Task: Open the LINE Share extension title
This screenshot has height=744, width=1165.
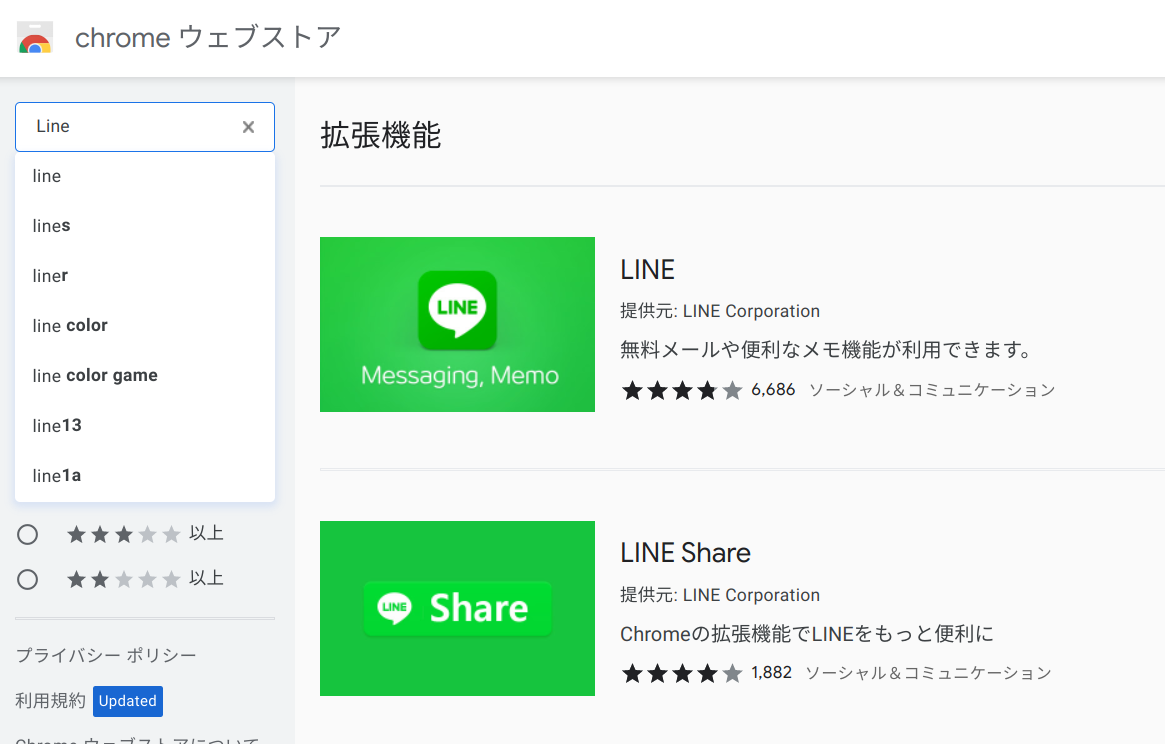Action: (x=685, y=553)
